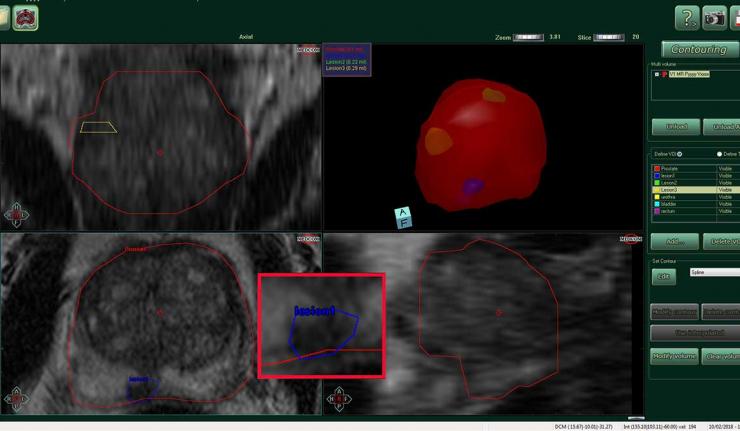740x431 pixels.
Task: Click the camera screenshot icon
Action: 714,17
